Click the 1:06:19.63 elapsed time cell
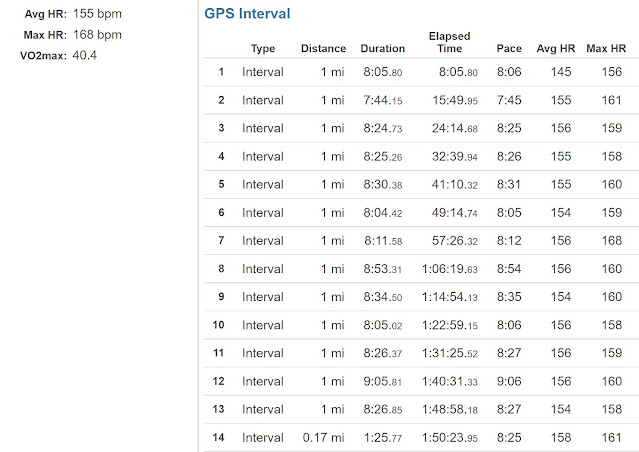The height and width of the screenshot is (452, 639). click(448, 269)
